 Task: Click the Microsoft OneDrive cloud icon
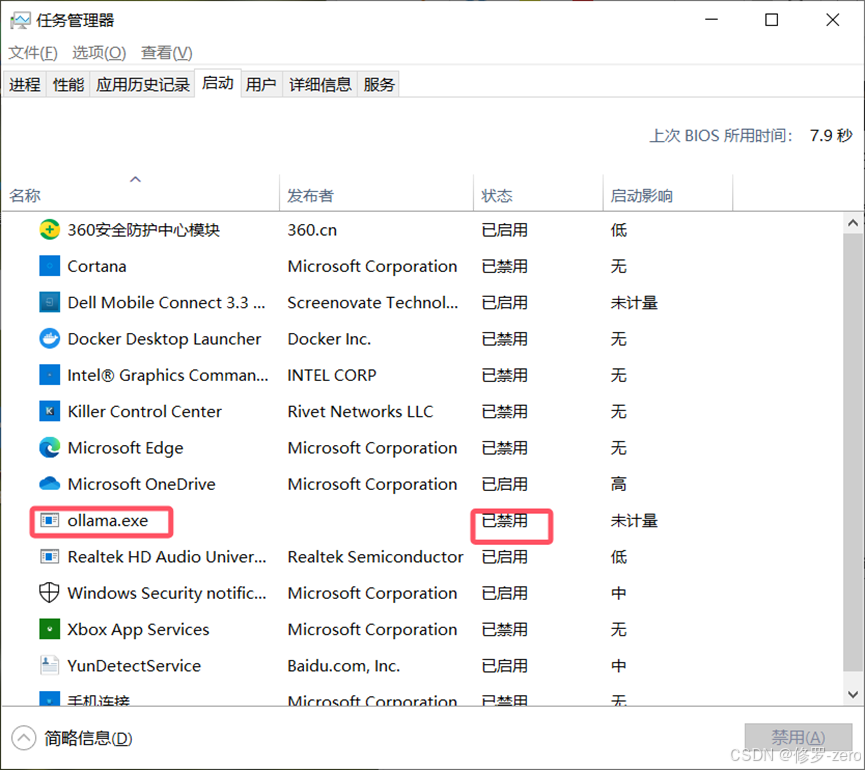click(x=50, y=484)
